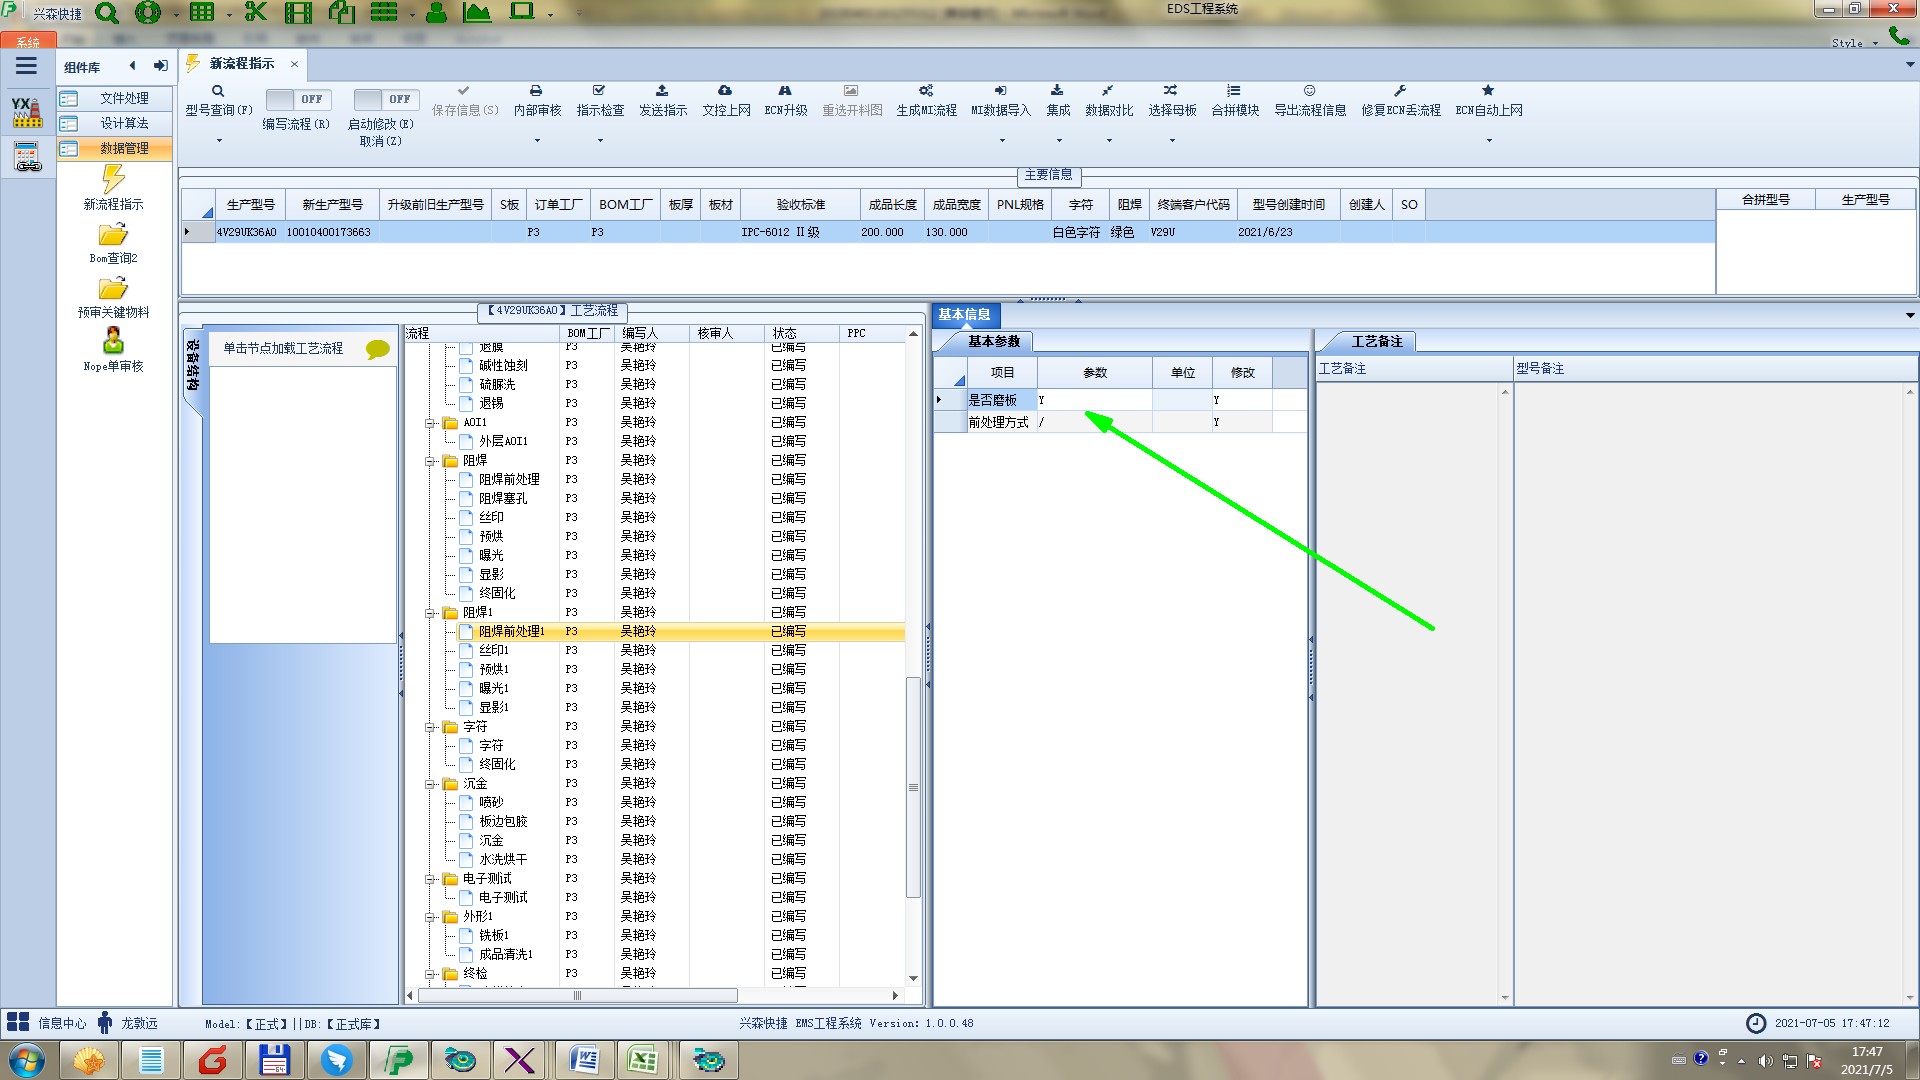The width and height of the screenshot is (1920, 1080).
Task: Open 新流程指示 lightning icon in sidebar
Action: click(x=113, y=180)
